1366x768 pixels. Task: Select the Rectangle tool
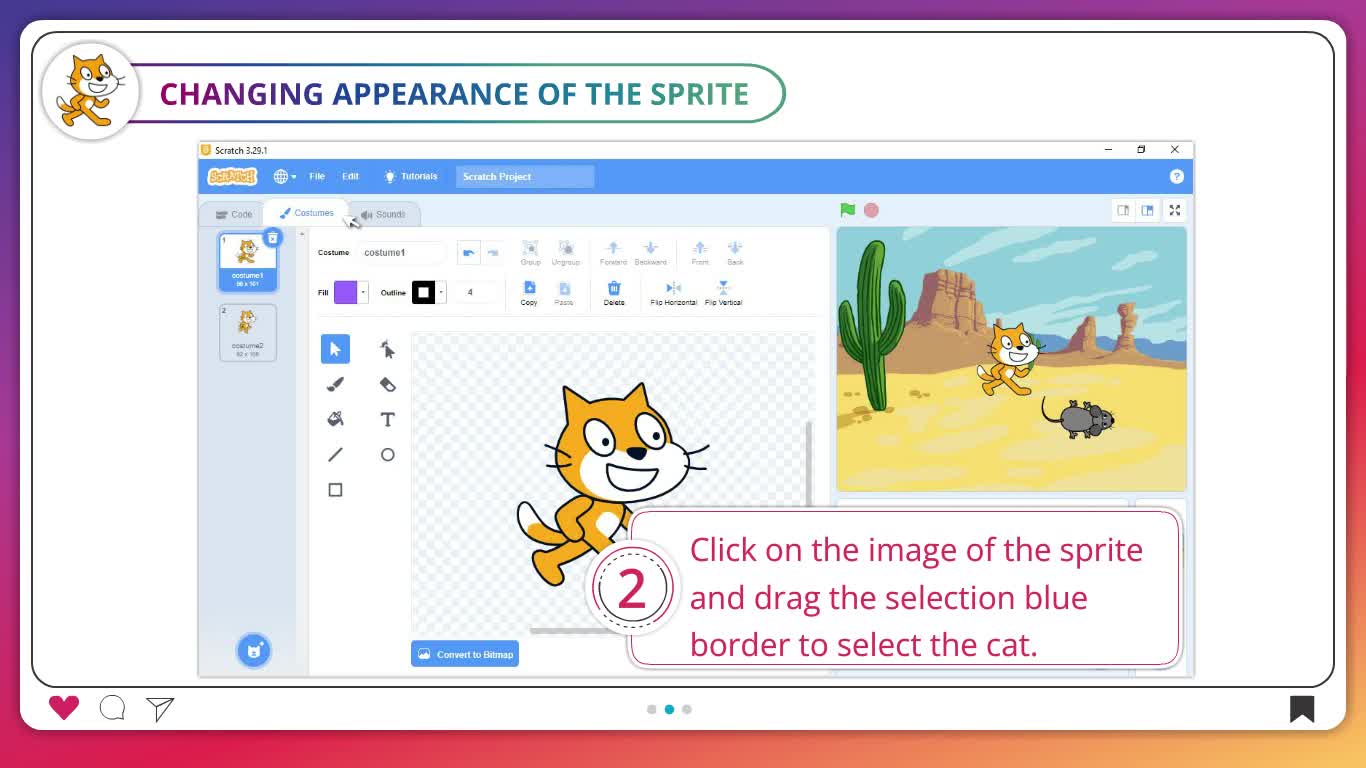[335, 490]
